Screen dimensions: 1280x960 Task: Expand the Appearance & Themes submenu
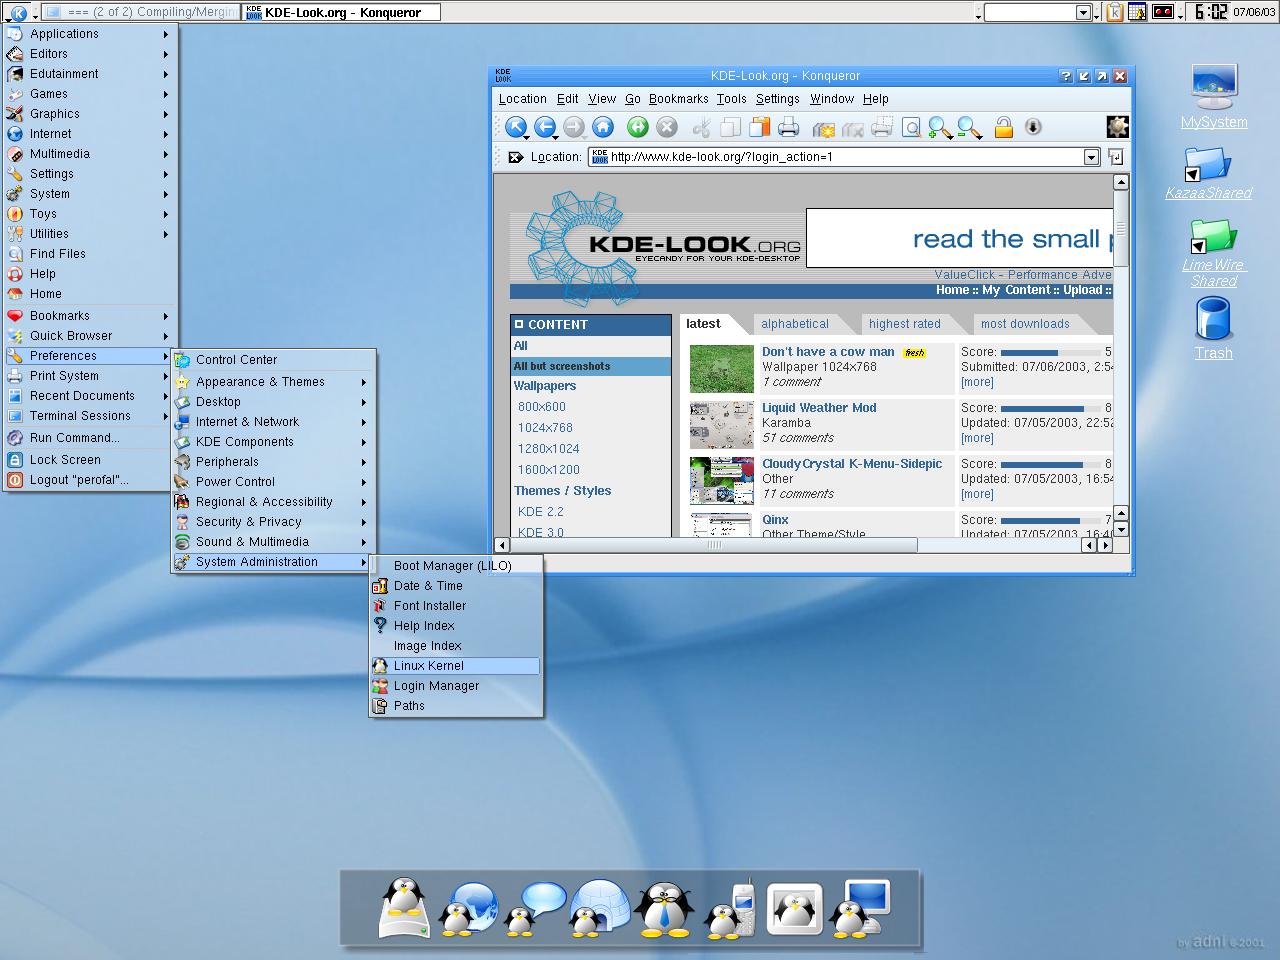(x=272, y=382)
